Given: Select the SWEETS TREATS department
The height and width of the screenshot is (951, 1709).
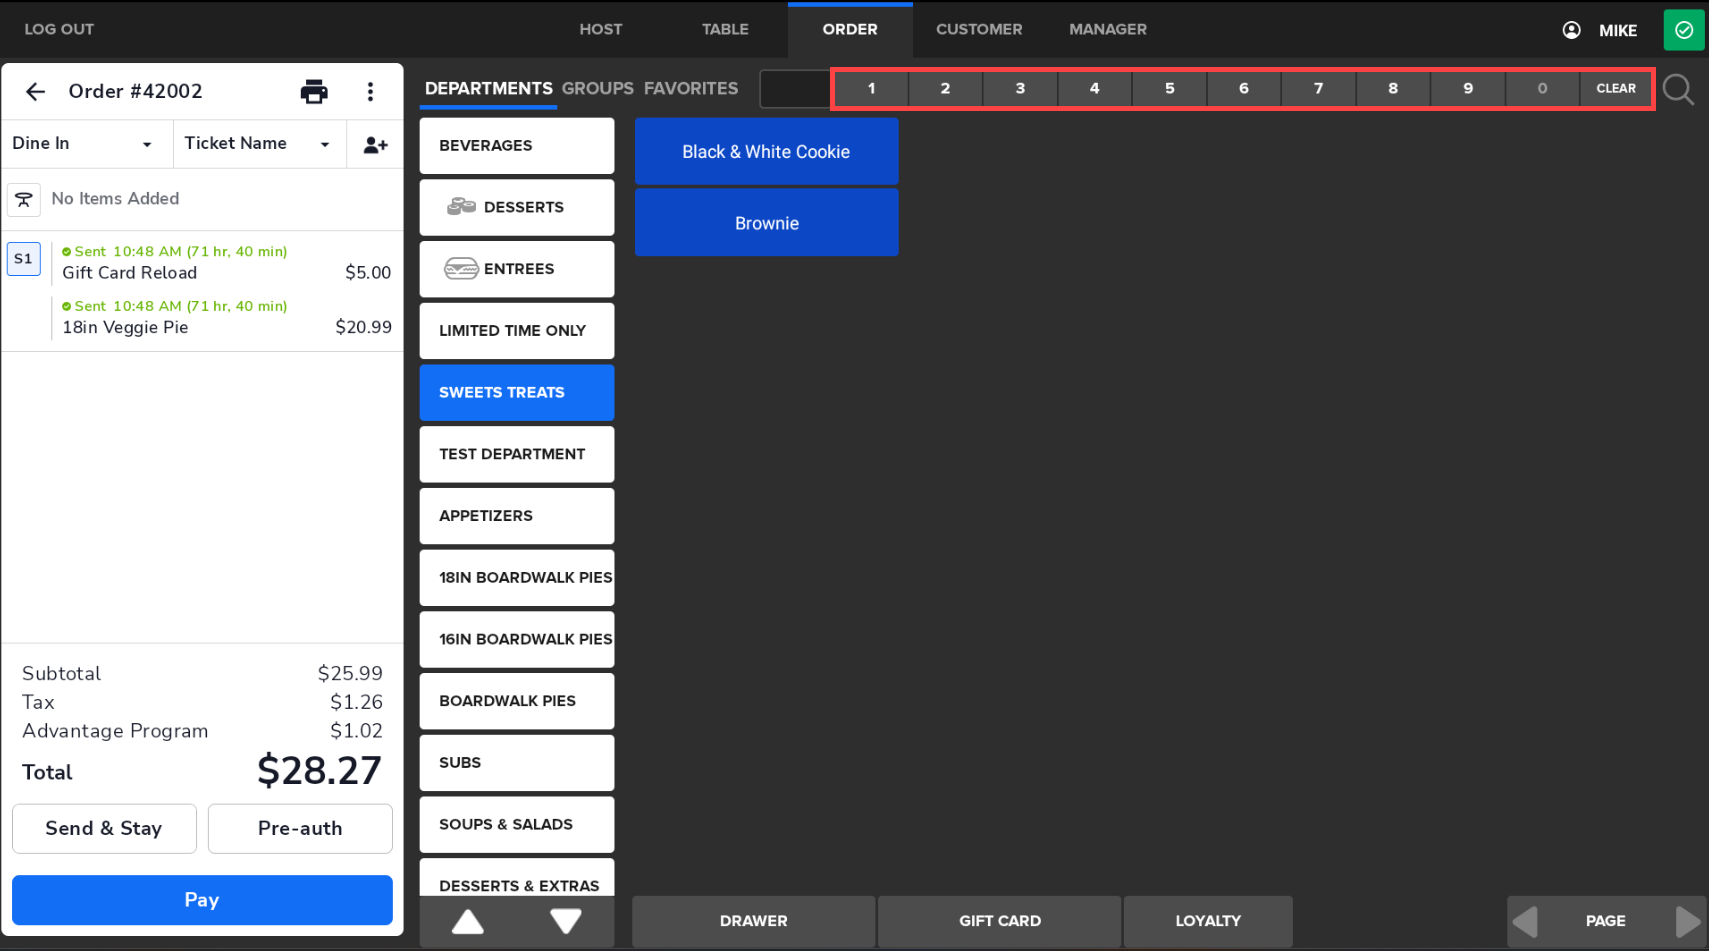Looking at the screenshot, I should click(517, 393).
